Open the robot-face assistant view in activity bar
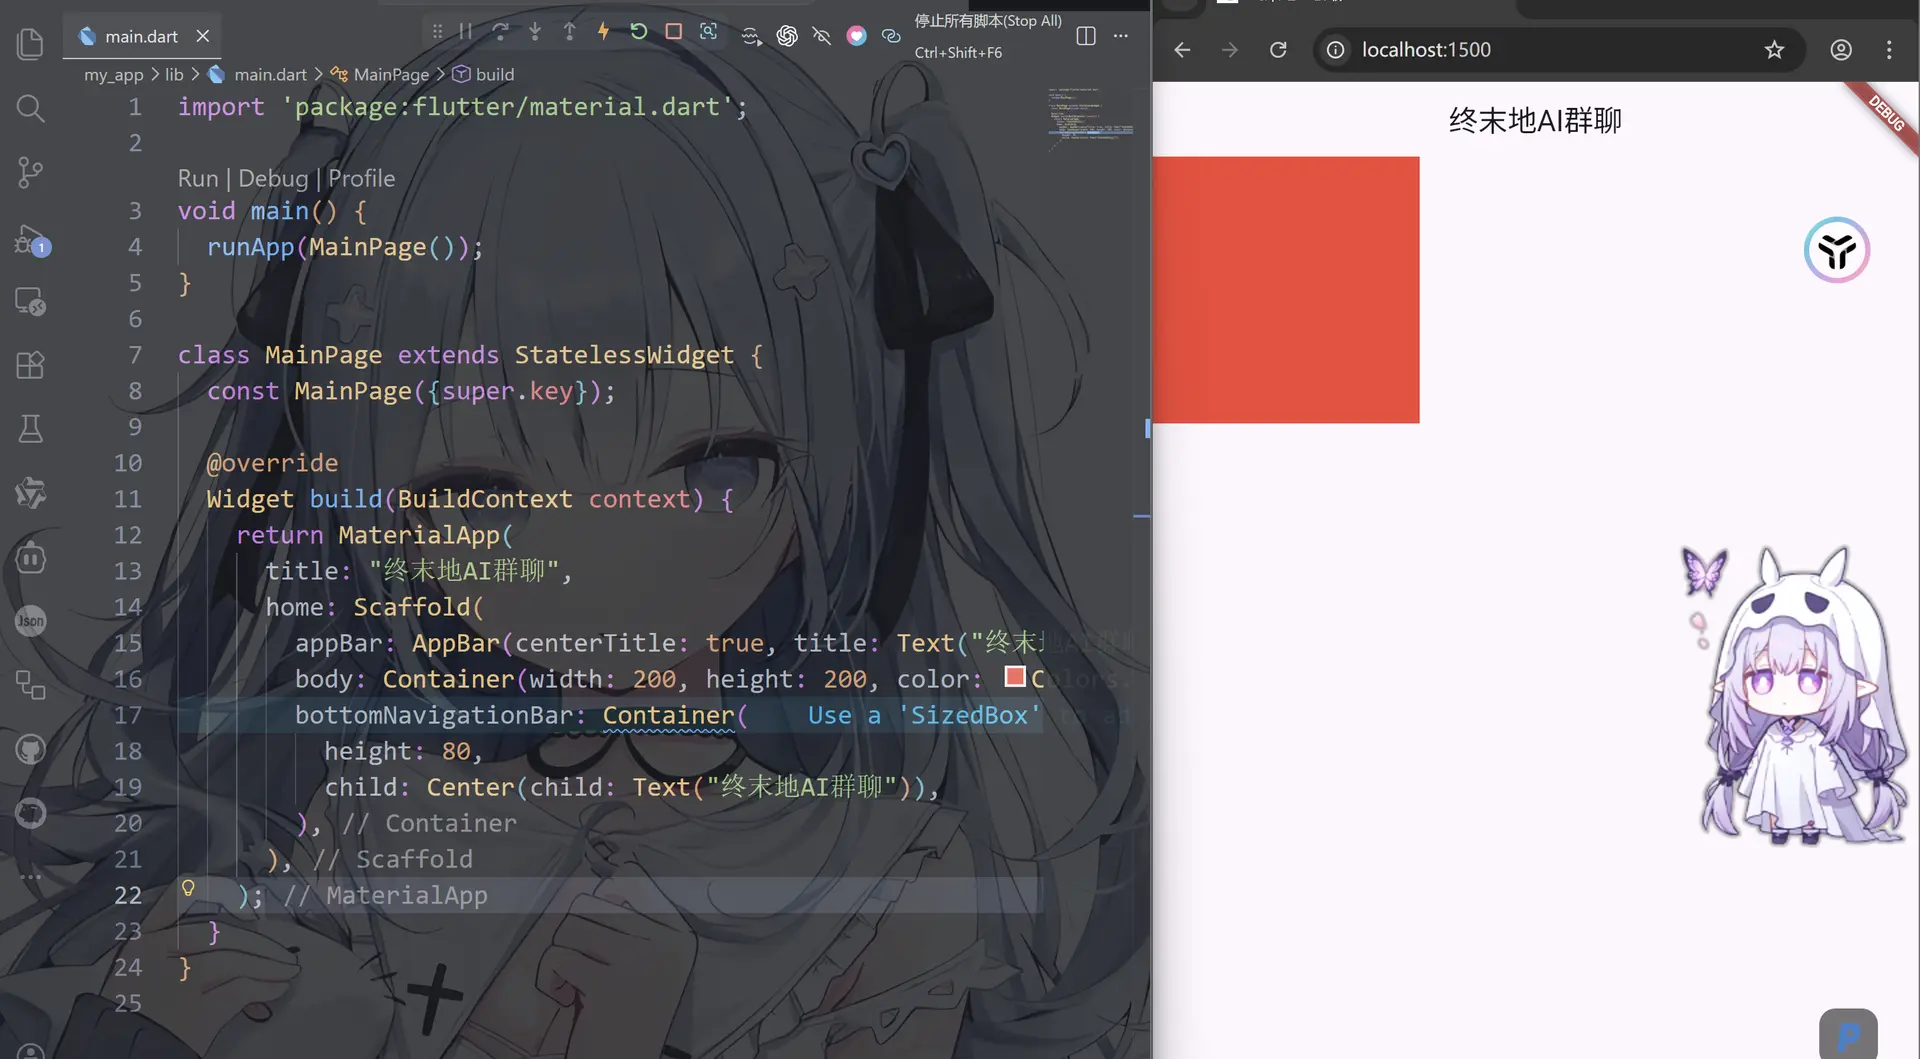 coord(30,557)
